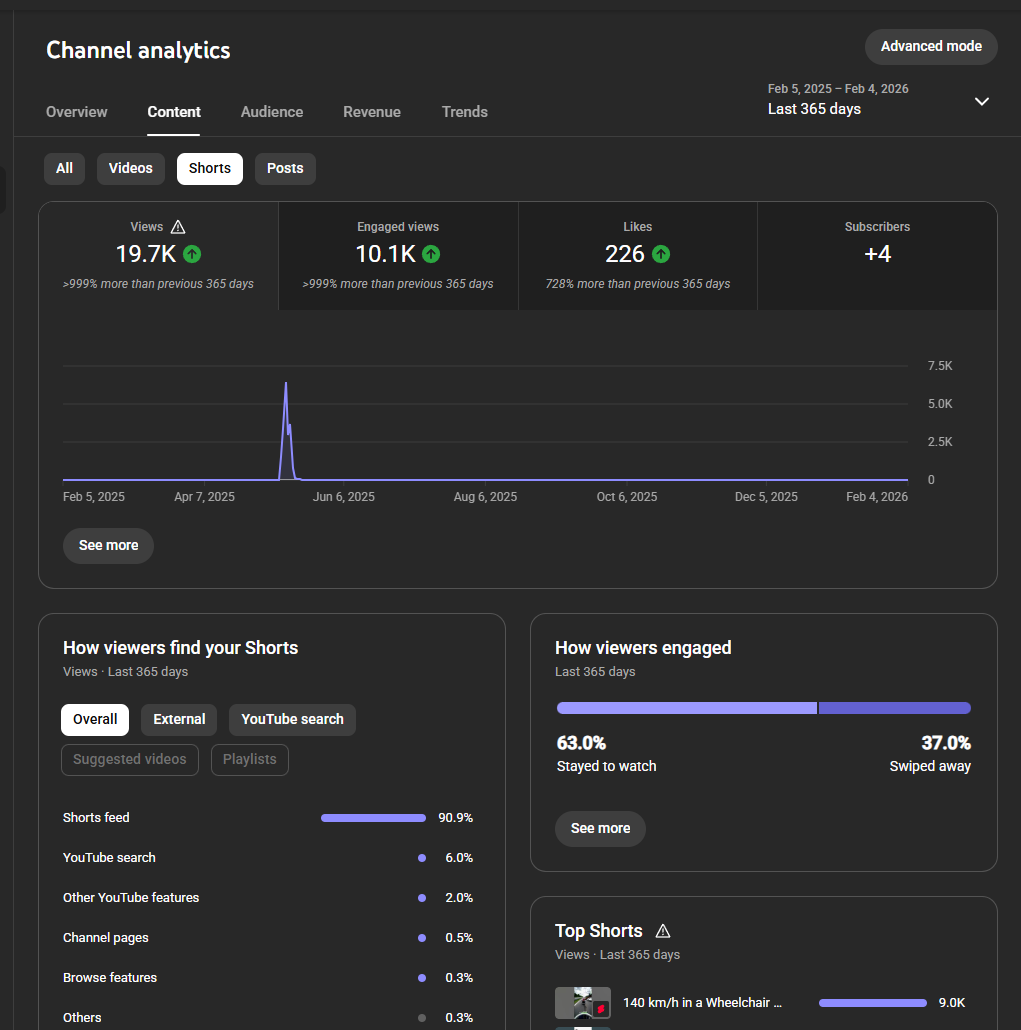Select the YouTube search traffic source chip

pos(292,719)
